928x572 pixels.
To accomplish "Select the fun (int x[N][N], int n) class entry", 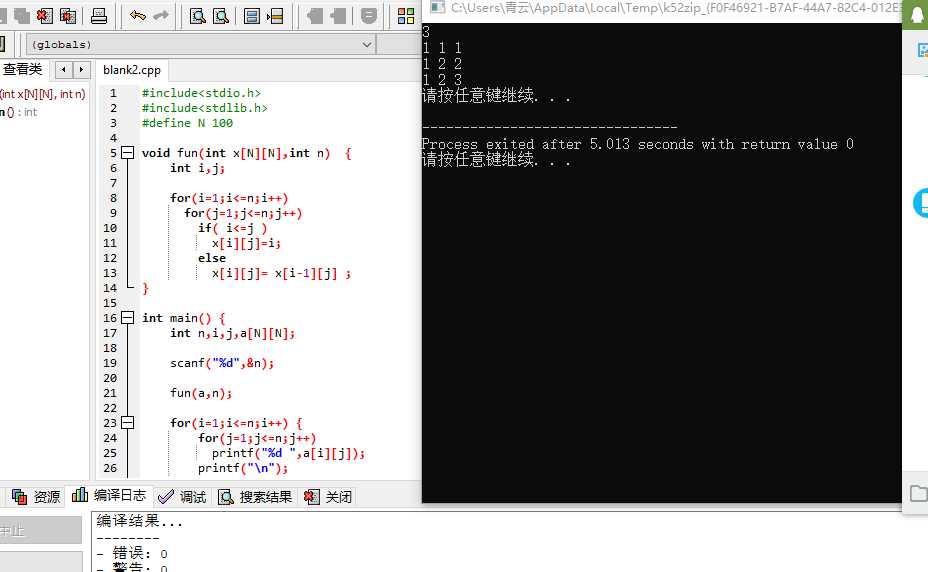I will tap(43, 94).
